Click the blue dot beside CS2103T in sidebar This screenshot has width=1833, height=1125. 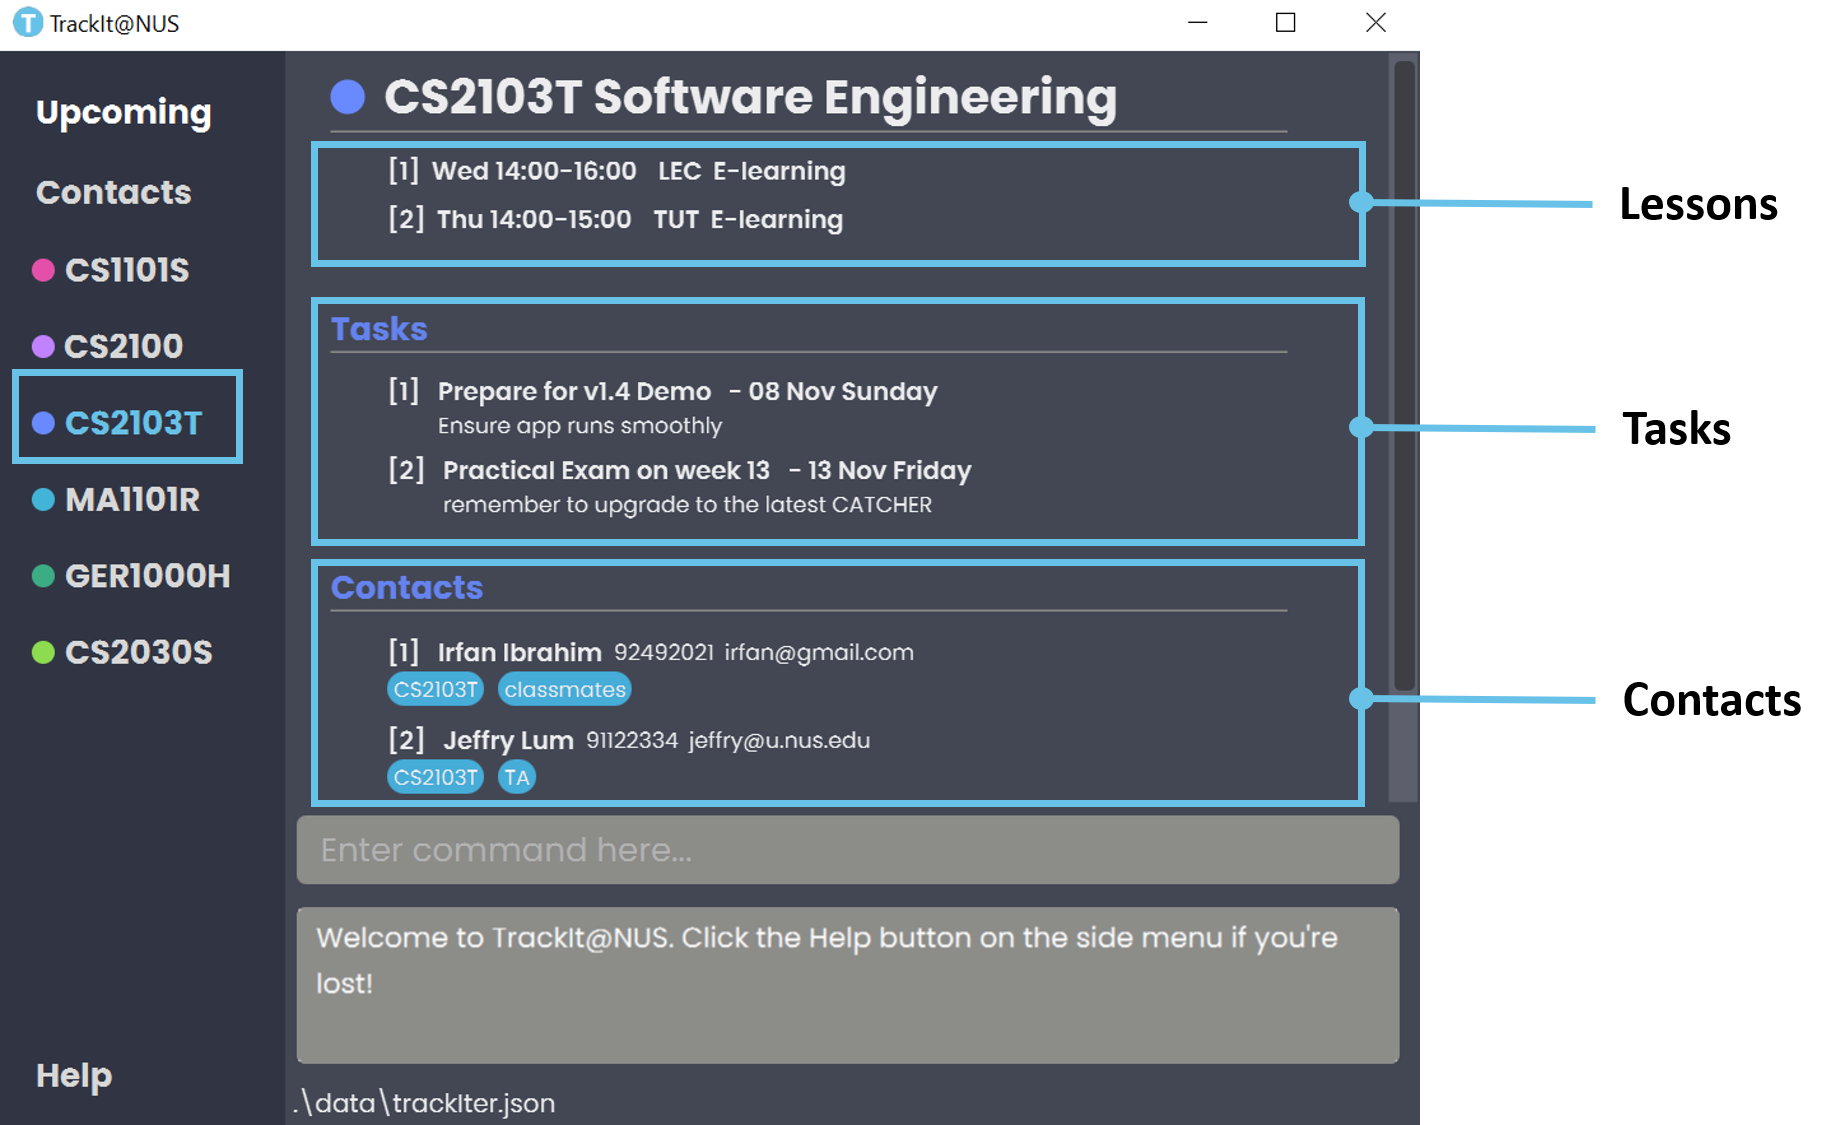[x=43, y=423]
